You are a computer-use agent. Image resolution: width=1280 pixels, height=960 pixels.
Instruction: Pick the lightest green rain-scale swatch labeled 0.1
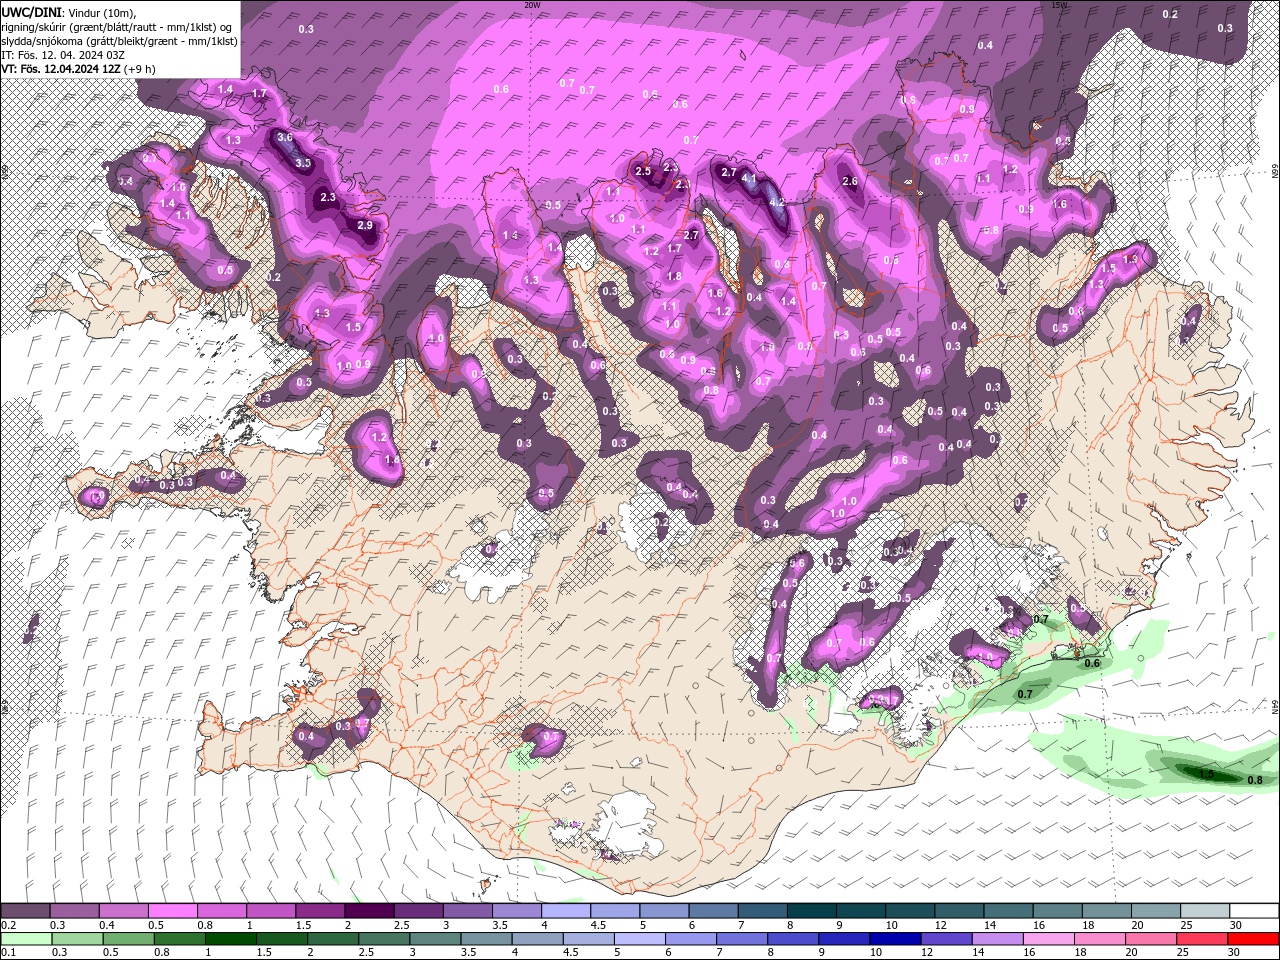pos(27,939)
